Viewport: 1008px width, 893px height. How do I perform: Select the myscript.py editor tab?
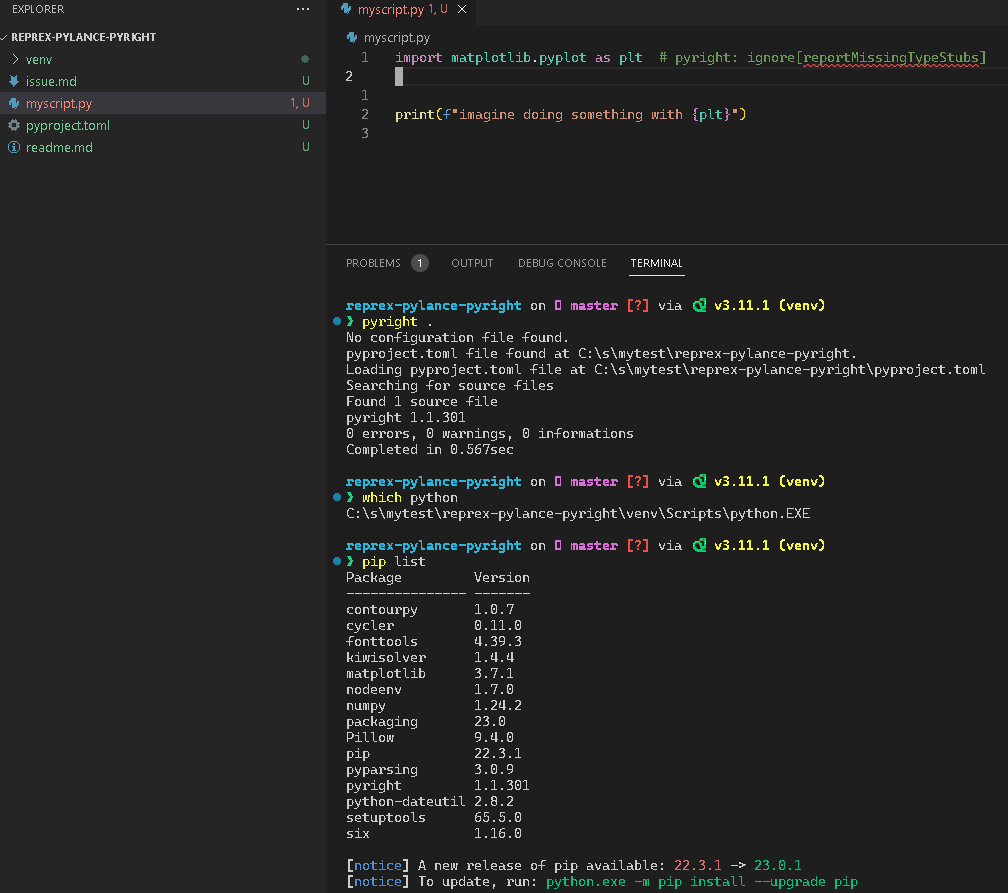coord(402,10)
